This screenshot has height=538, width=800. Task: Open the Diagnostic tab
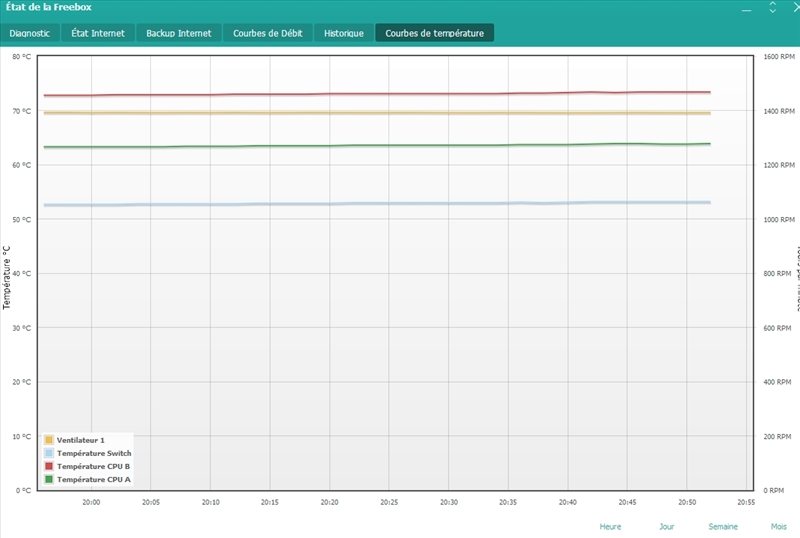30,33
